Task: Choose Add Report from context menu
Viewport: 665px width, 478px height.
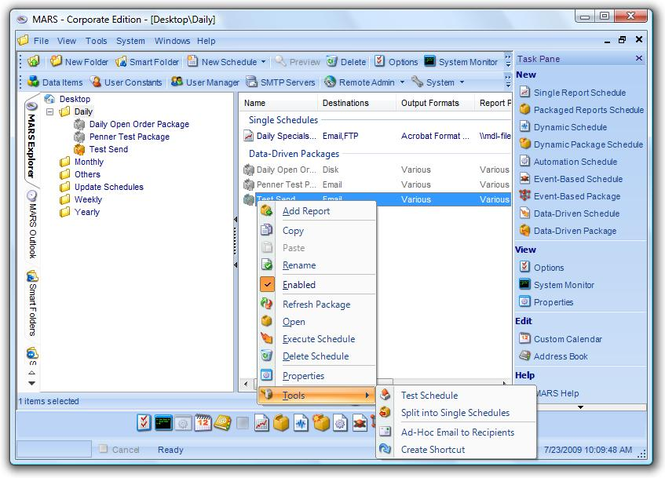Action: pyautogui.click(x=317, y=211)
